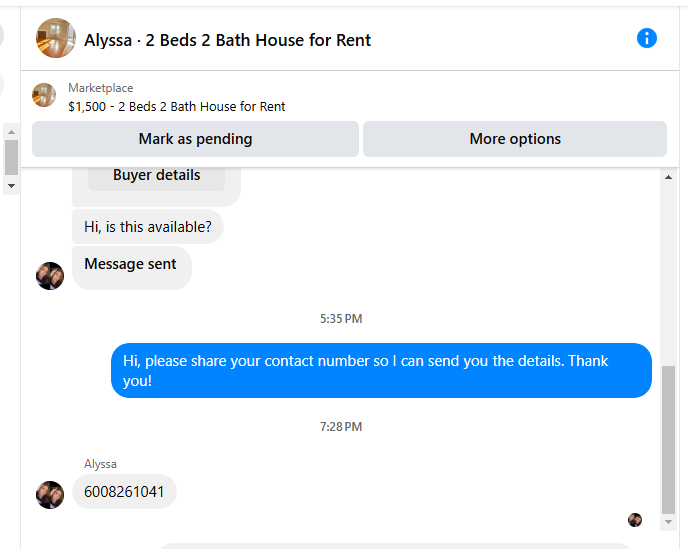Click the header title 'Alyssa · 2 Beds 2 Bath House for Rent'
Image resolution: width=688 pixels, height=549 pixels.
click(227, 40)
